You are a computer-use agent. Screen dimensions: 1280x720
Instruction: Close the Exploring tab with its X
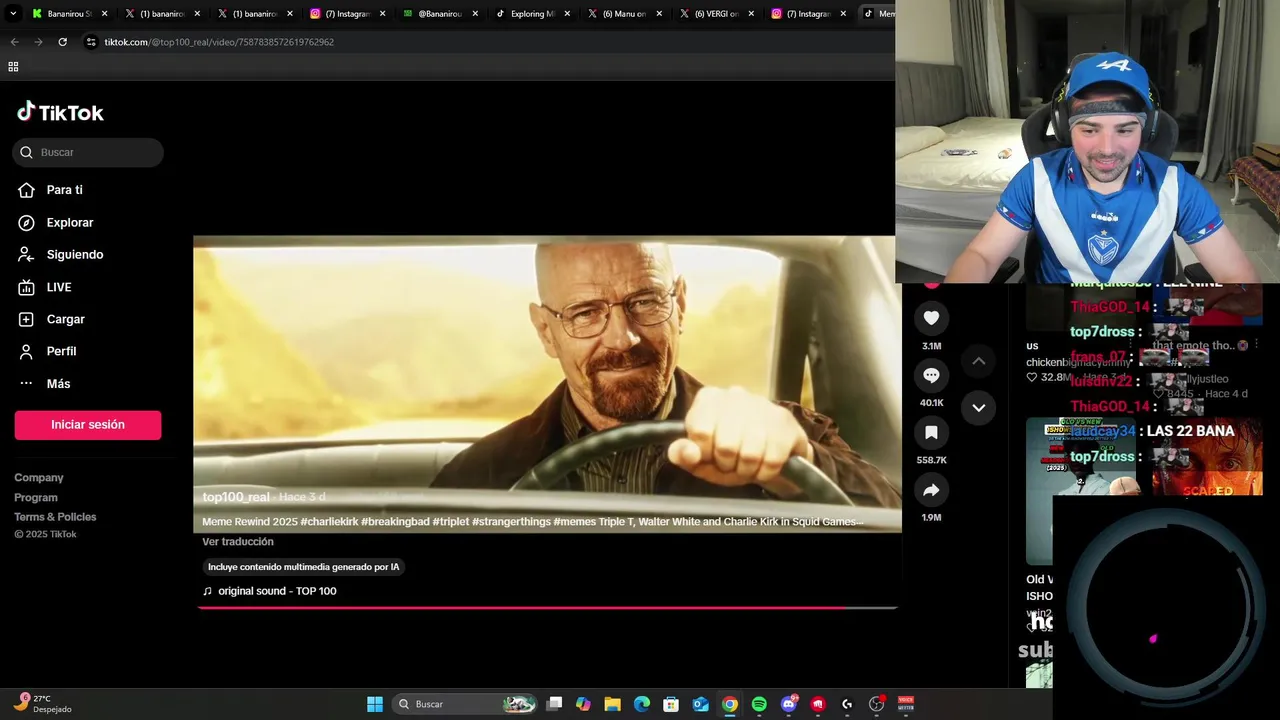click(x=567, y=14)
